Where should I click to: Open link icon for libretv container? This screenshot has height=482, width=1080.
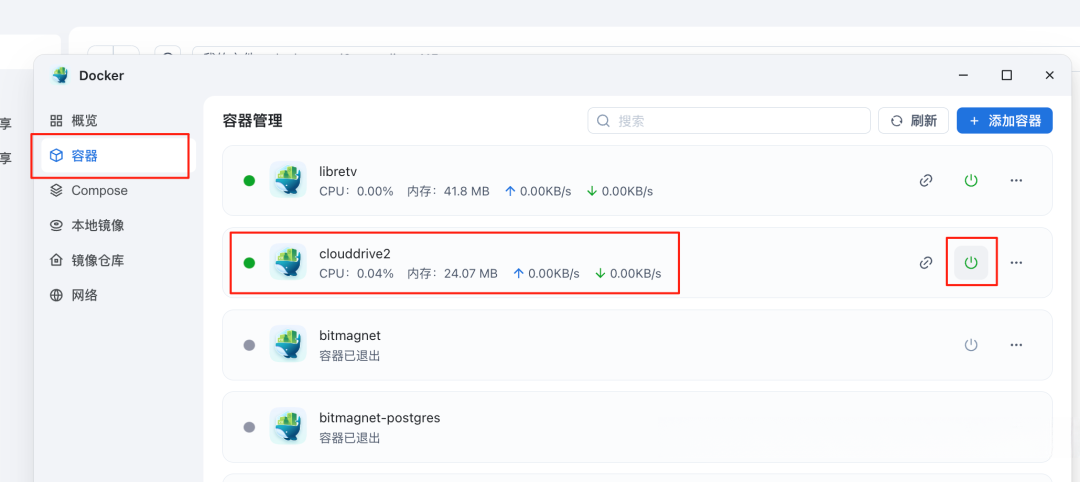[926, 180]
